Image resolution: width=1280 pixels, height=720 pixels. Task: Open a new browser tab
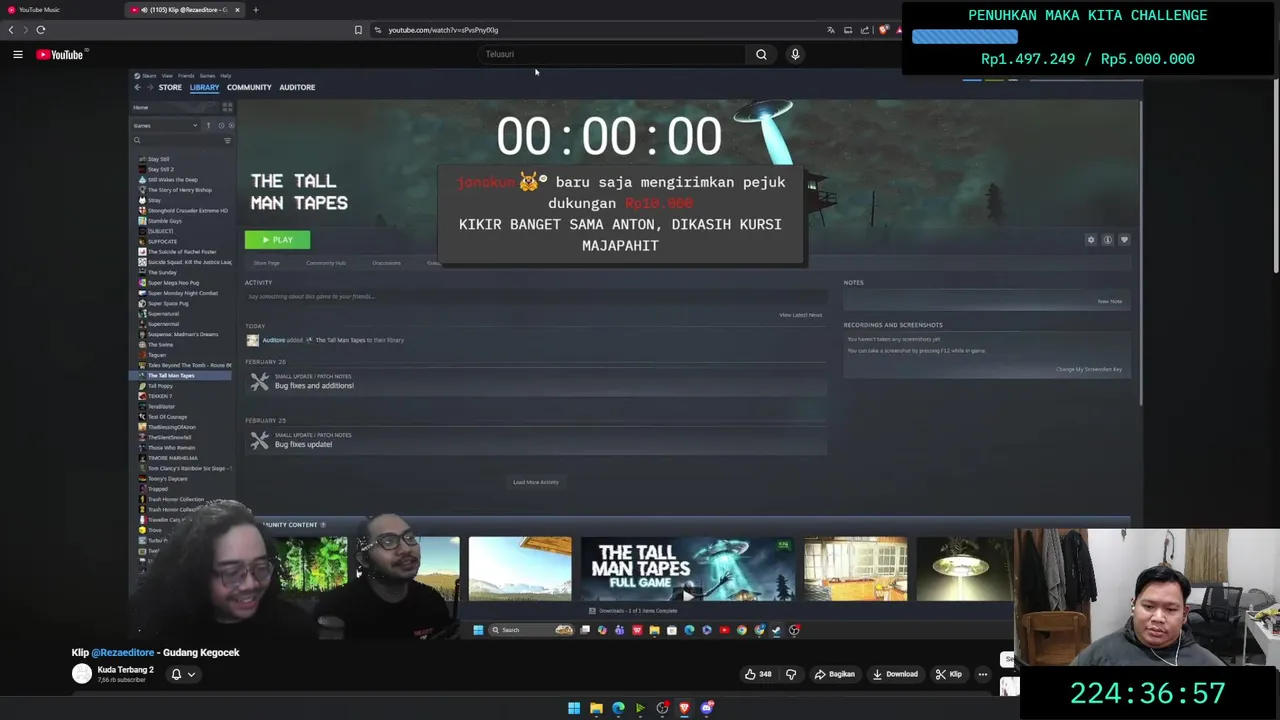(255, 10)
